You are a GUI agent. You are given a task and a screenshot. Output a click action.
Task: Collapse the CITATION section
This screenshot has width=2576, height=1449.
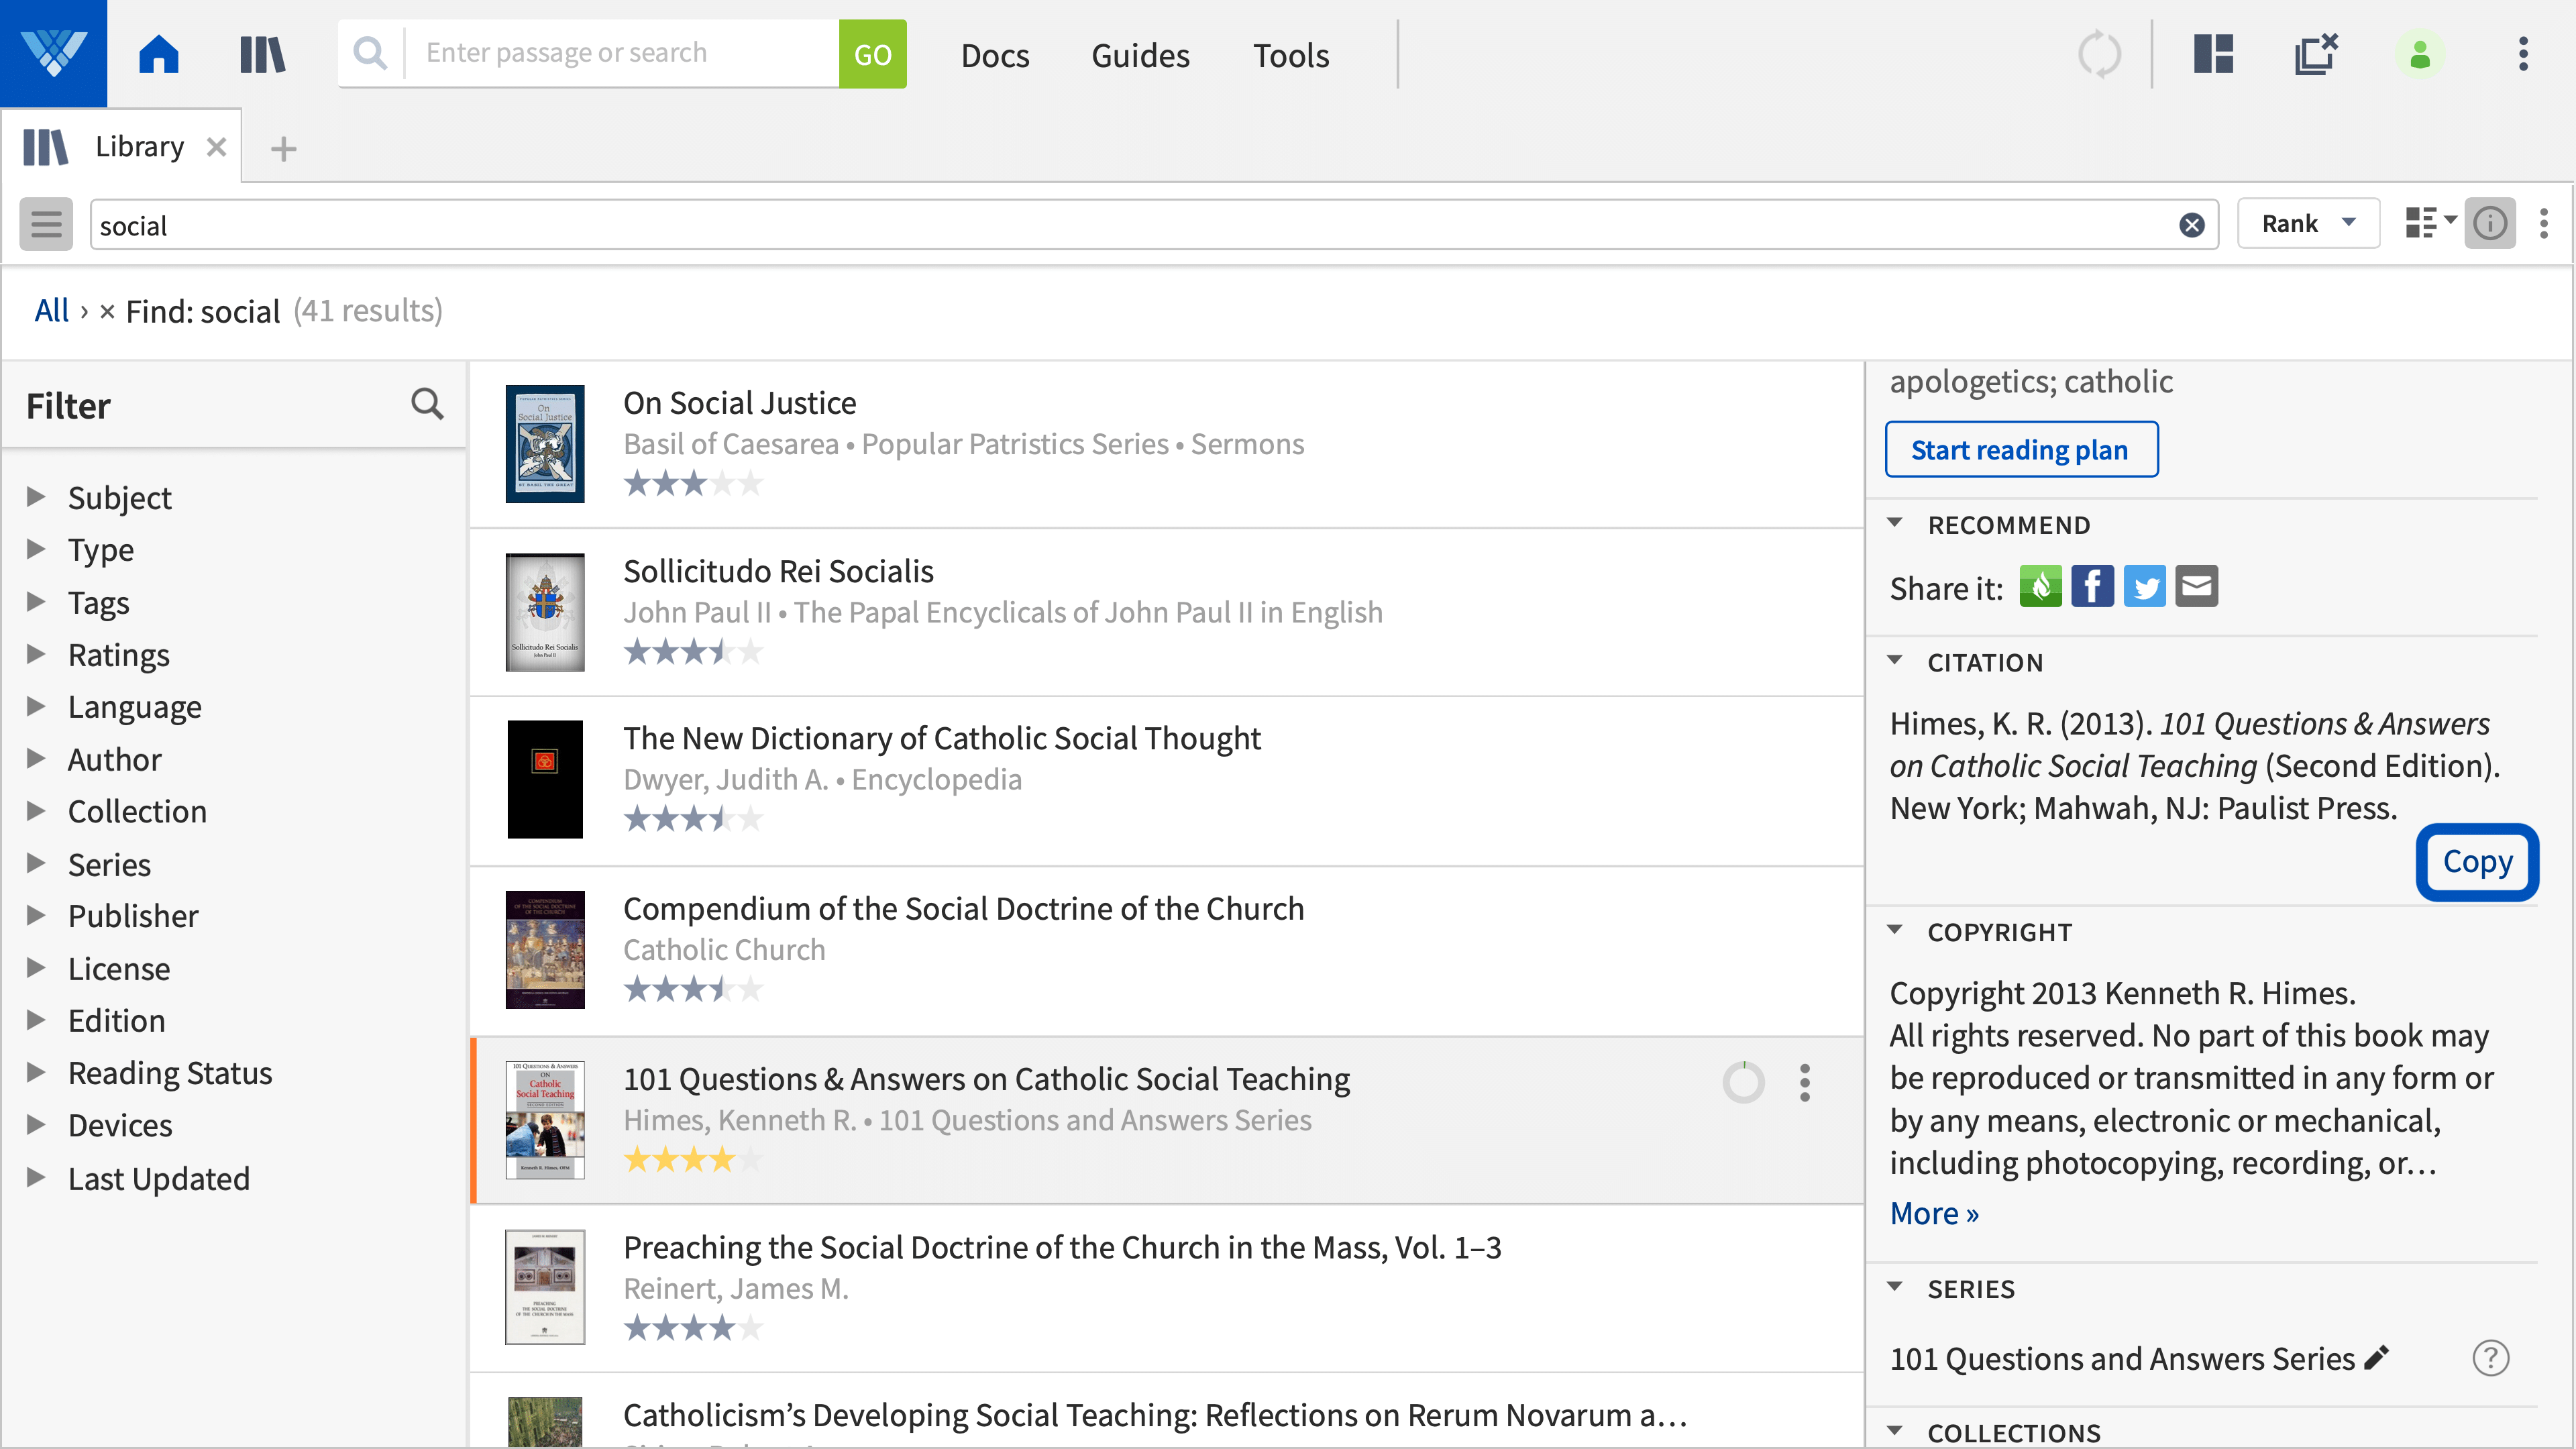[1894, 660]
